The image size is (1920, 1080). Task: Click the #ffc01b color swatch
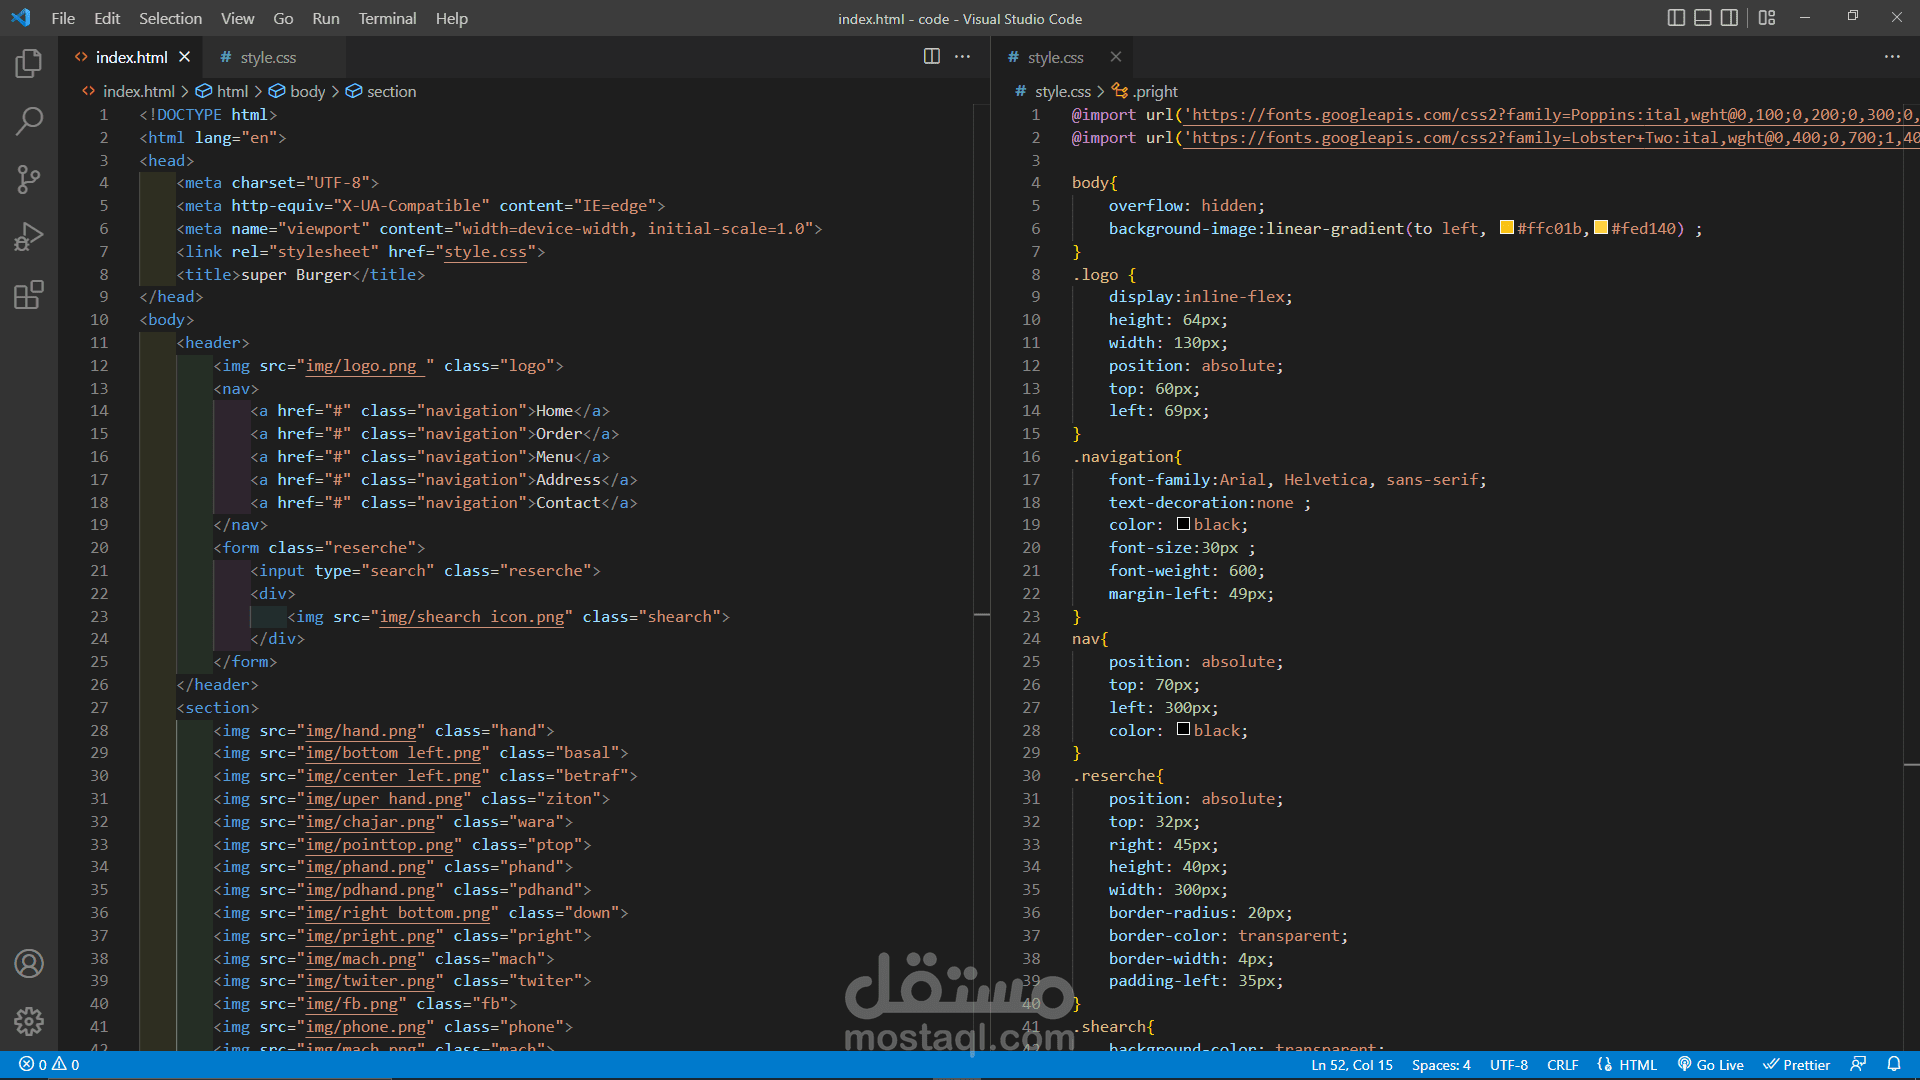[x=1506, y=228]
